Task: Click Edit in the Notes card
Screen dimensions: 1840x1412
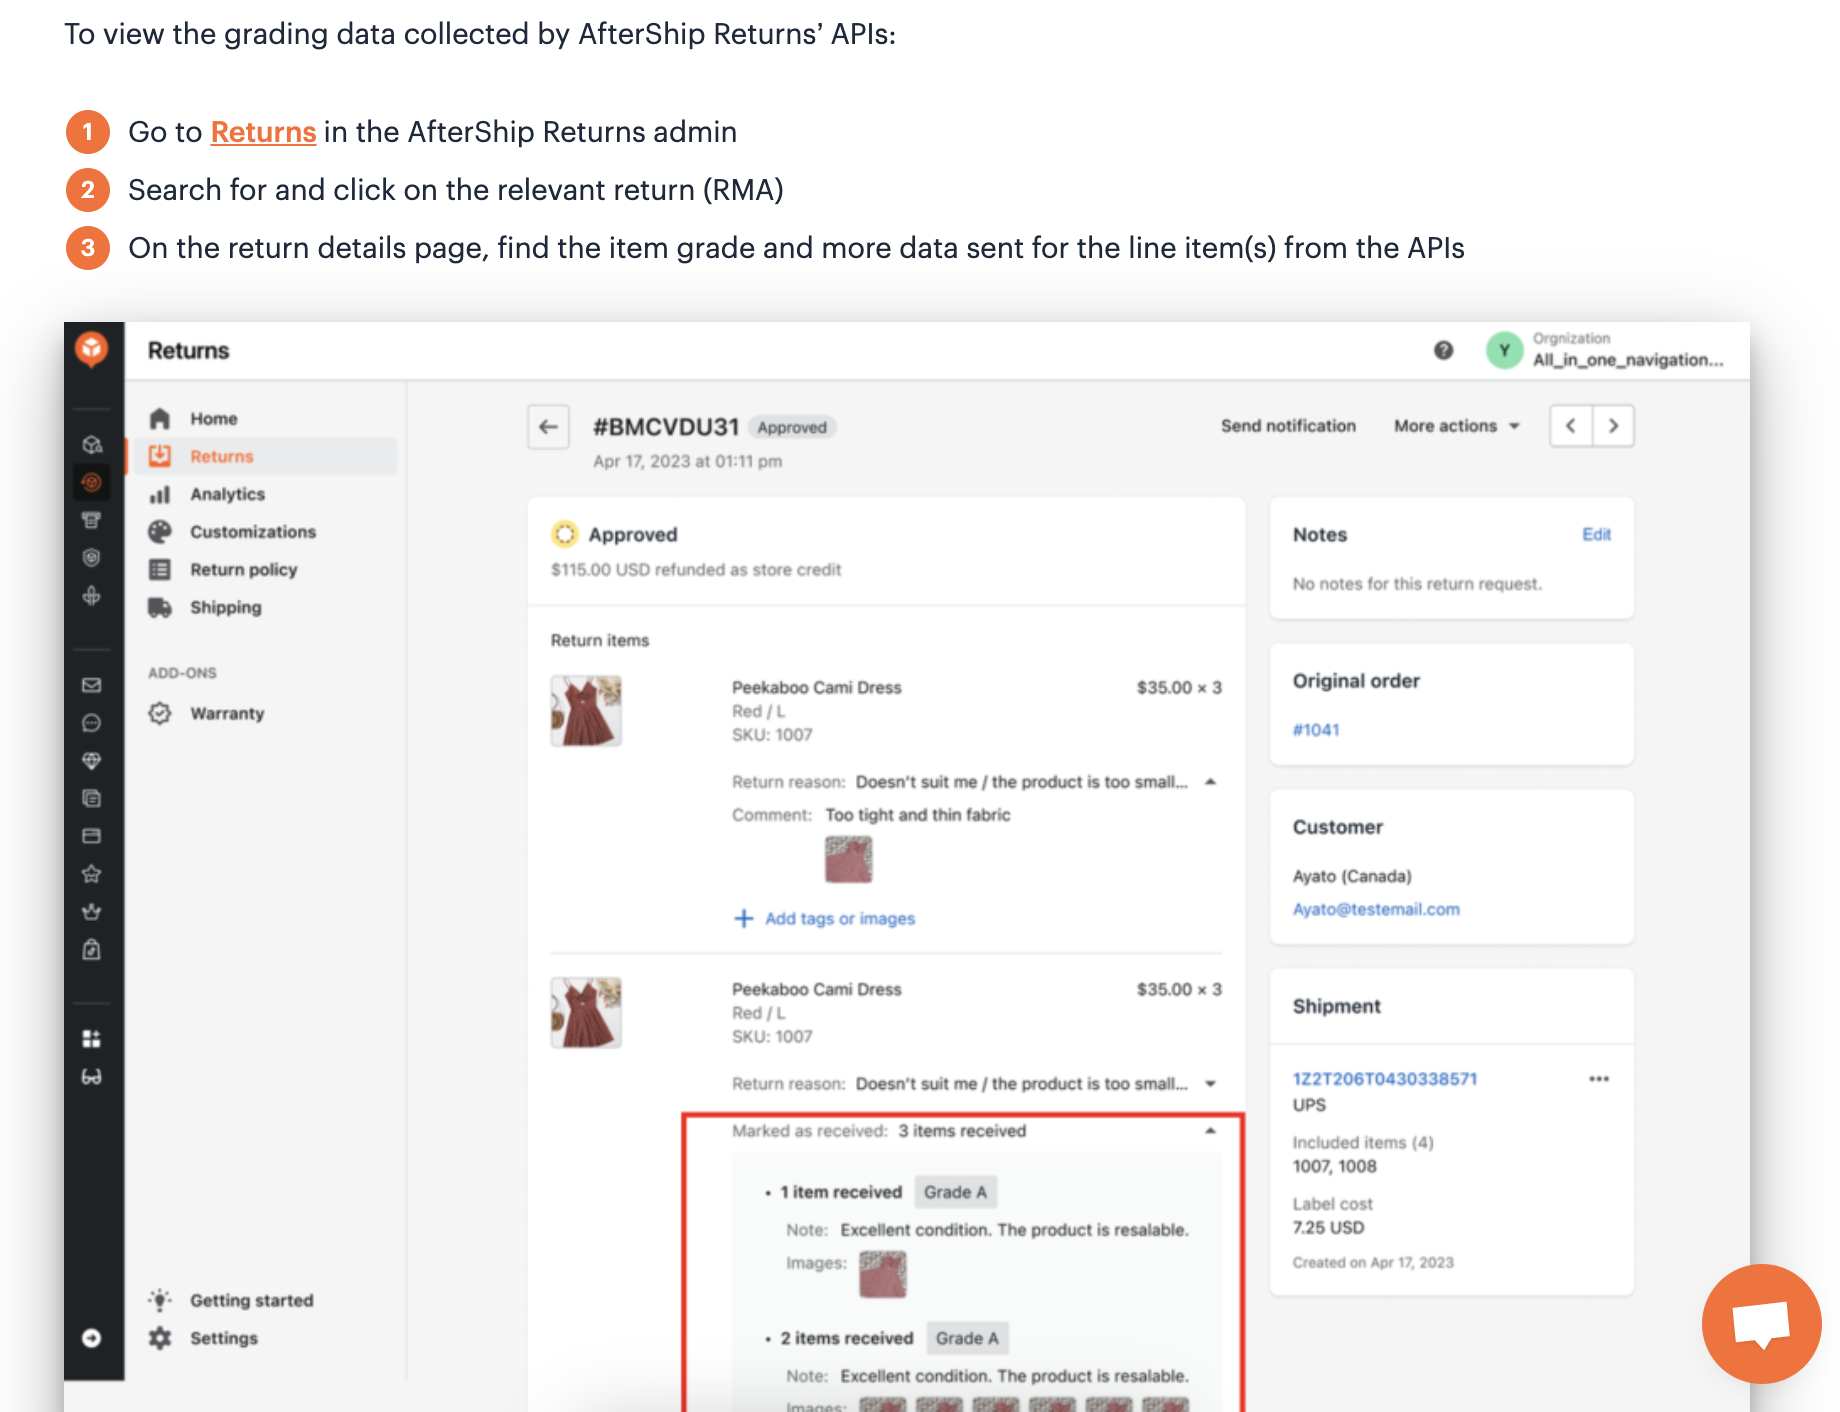Action: click(x=1596, y=535)
